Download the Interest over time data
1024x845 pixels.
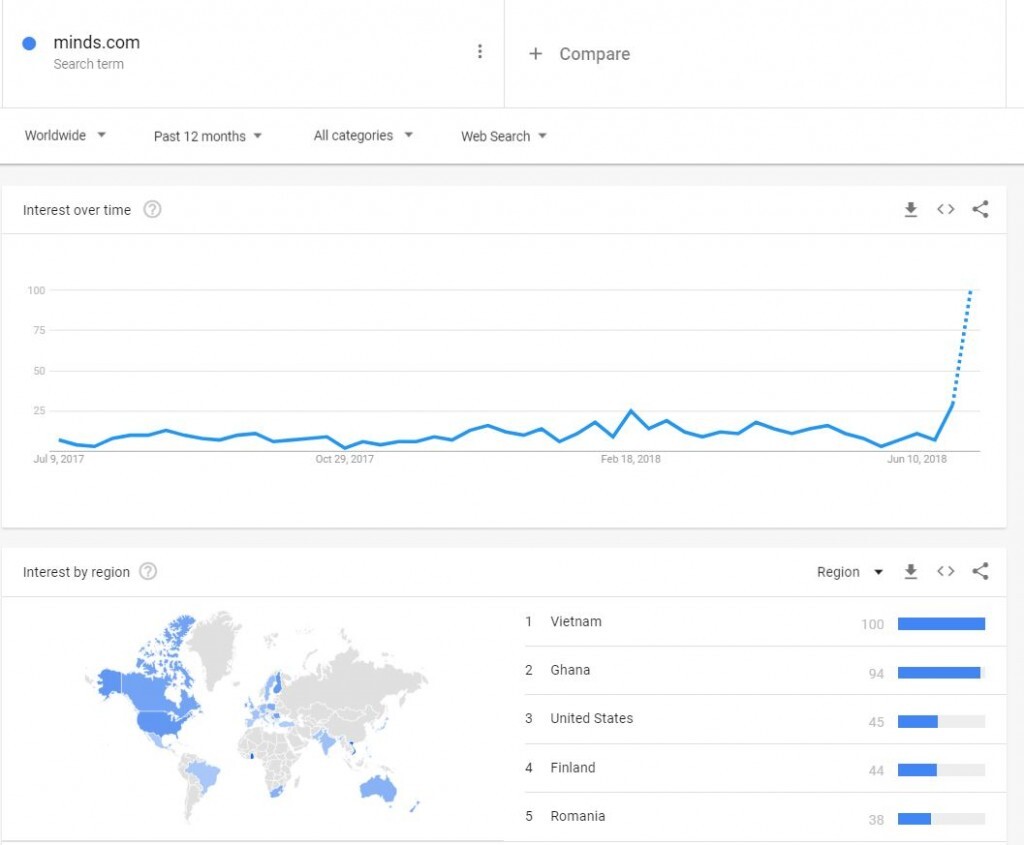pos(910,209)
